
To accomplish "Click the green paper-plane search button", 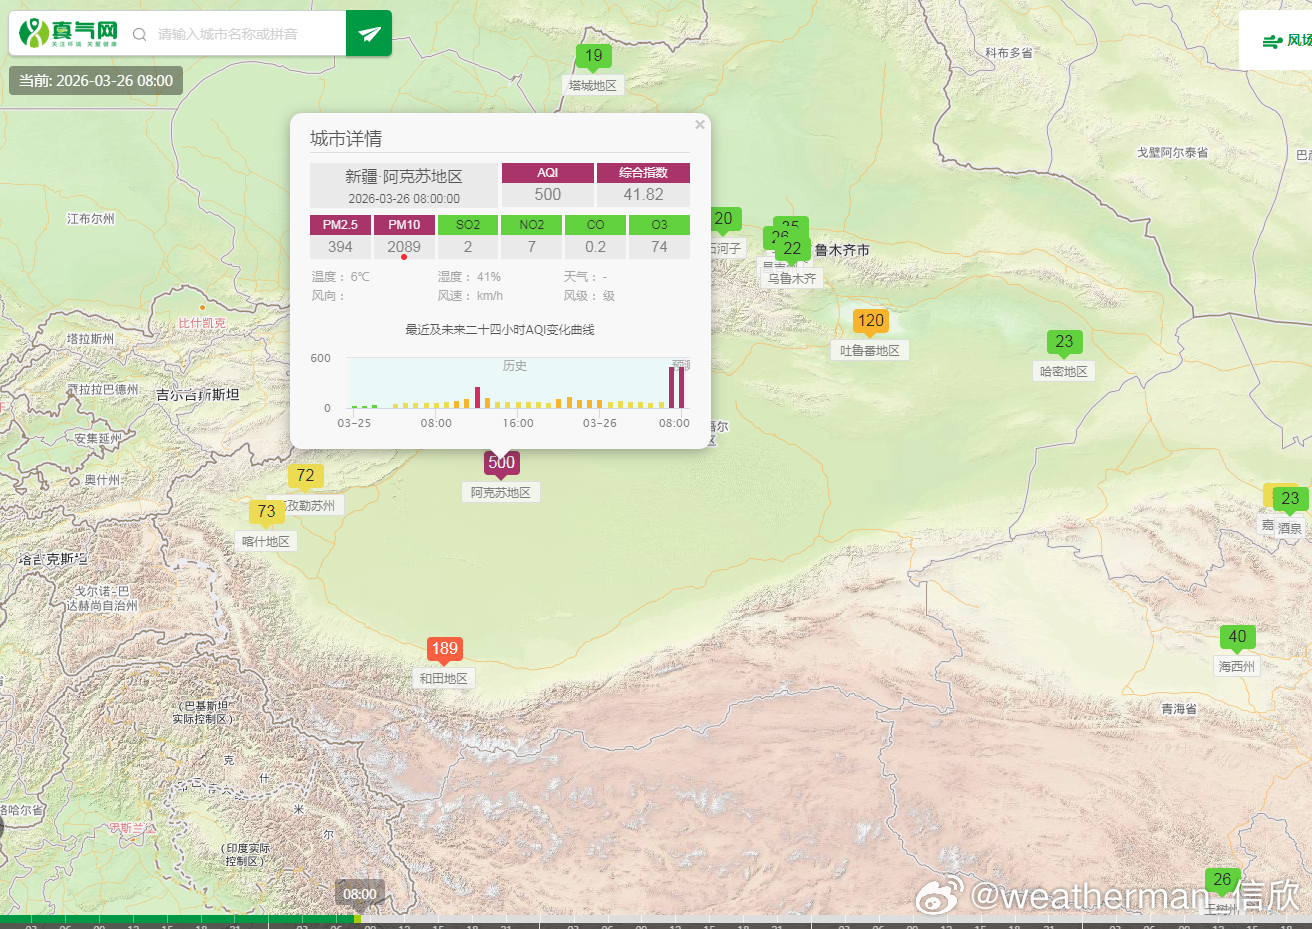I will point(369,33).
